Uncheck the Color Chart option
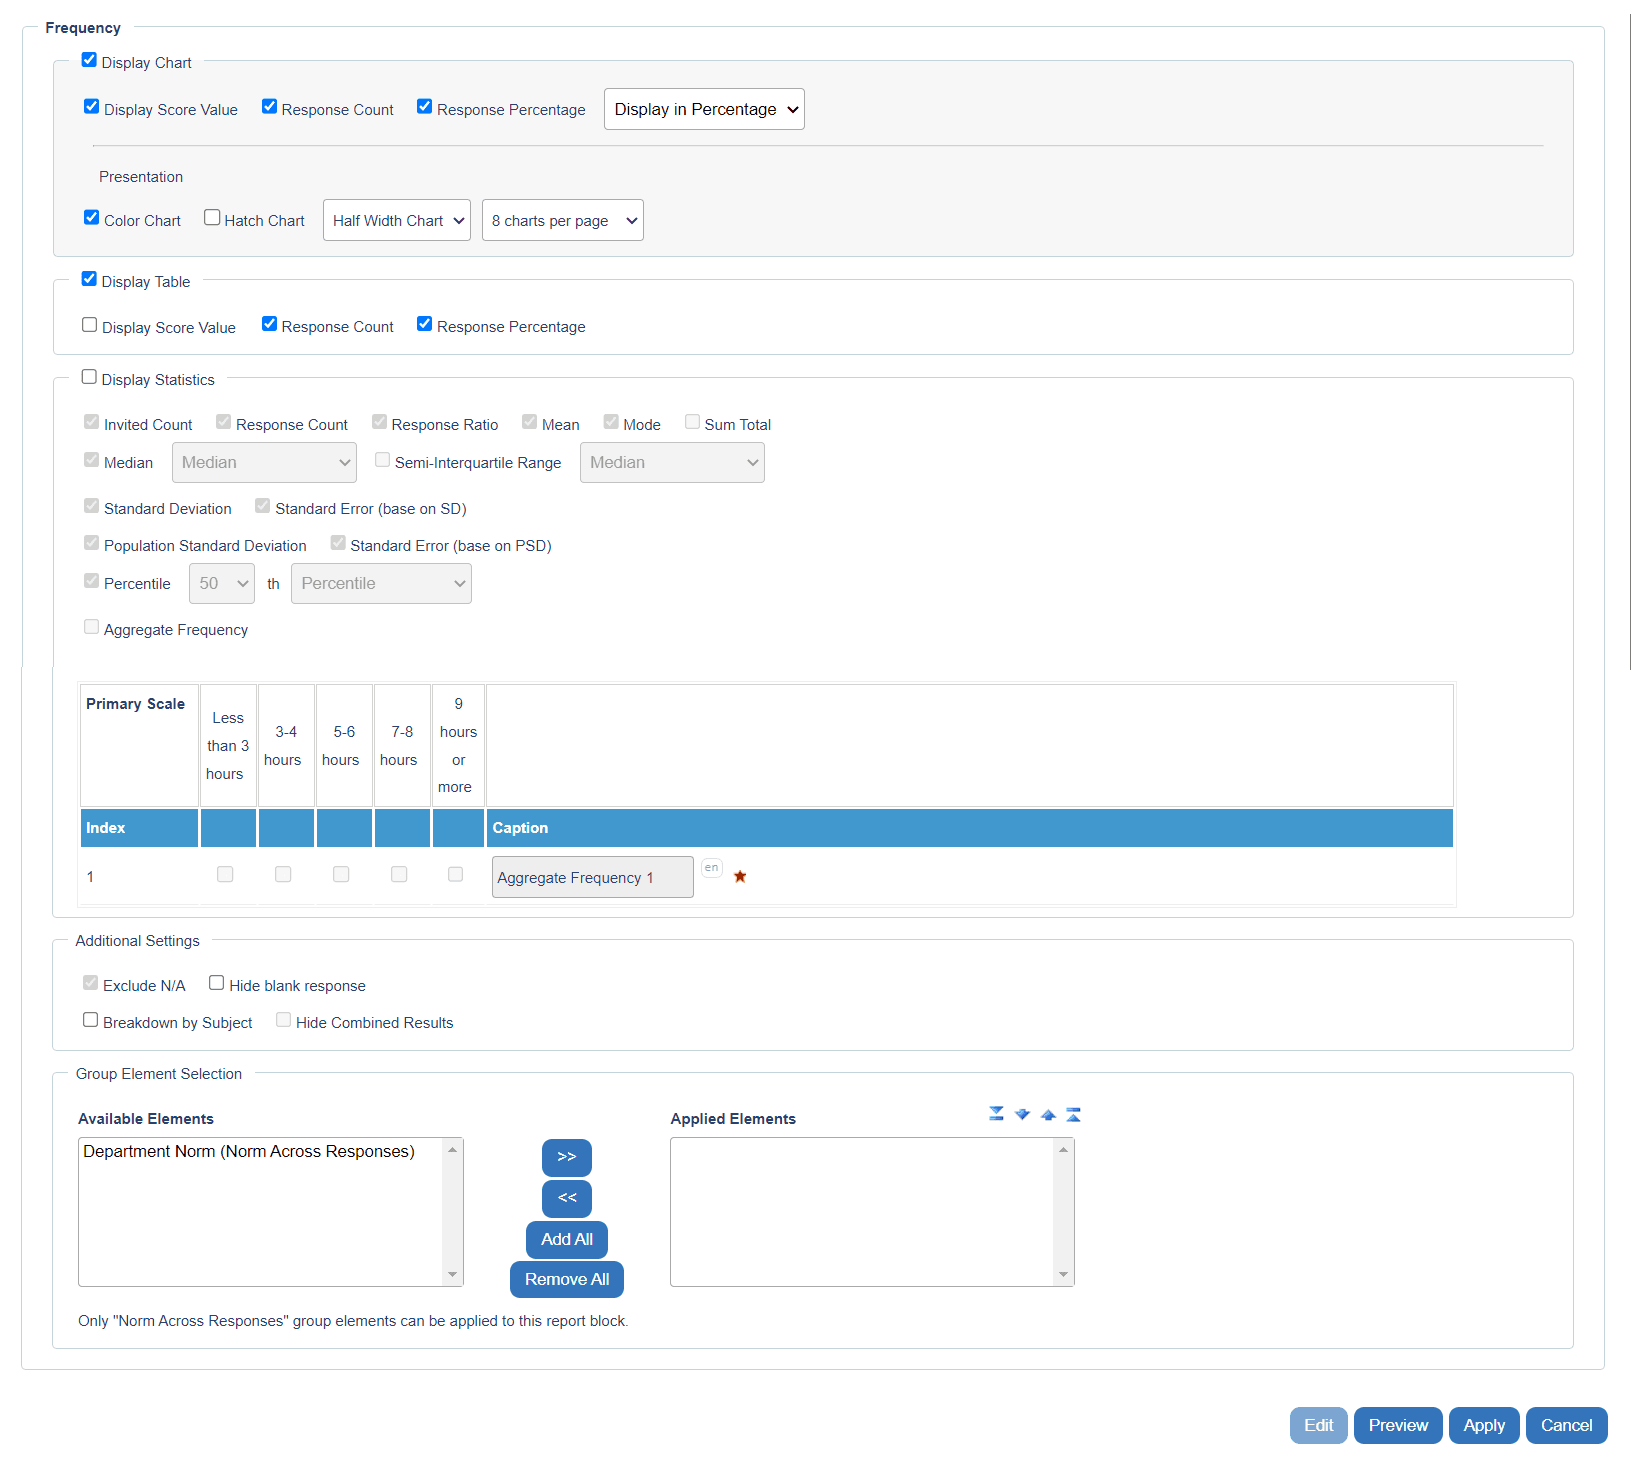The image size is (1641, 1475). [92, 218]
